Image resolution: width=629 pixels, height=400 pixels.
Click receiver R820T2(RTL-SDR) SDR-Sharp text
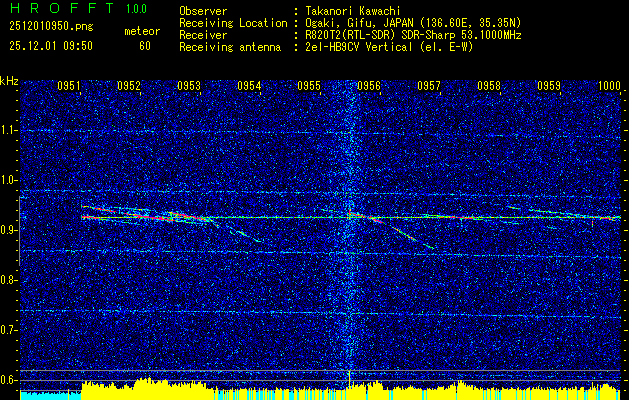point(413,35)
